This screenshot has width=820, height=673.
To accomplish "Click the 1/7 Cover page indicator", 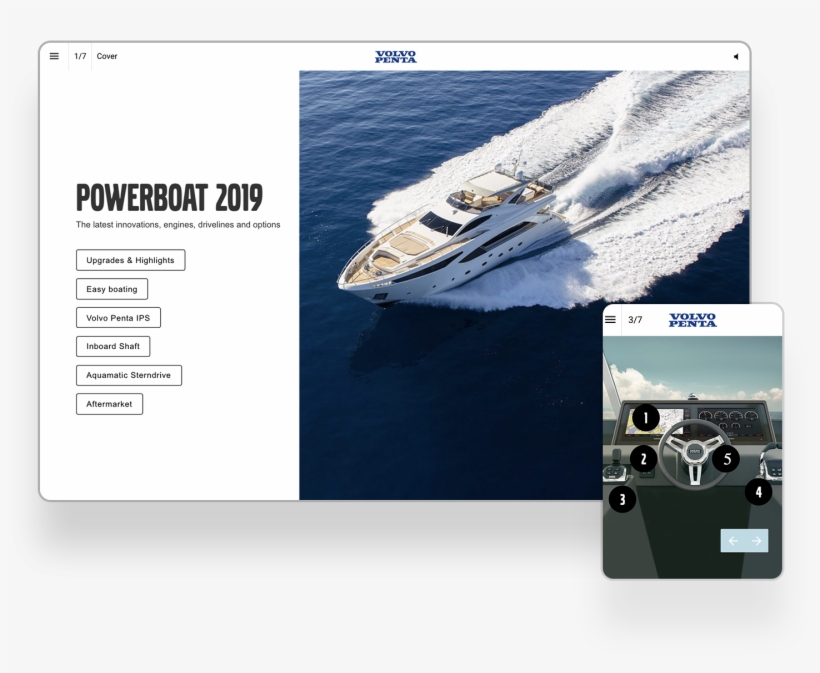I will pos(95,56).
